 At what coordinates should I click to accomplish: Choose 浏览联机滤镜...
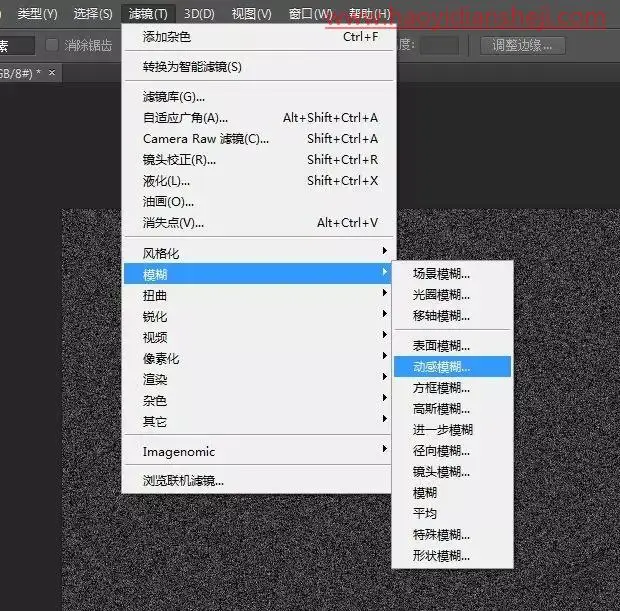258,480
